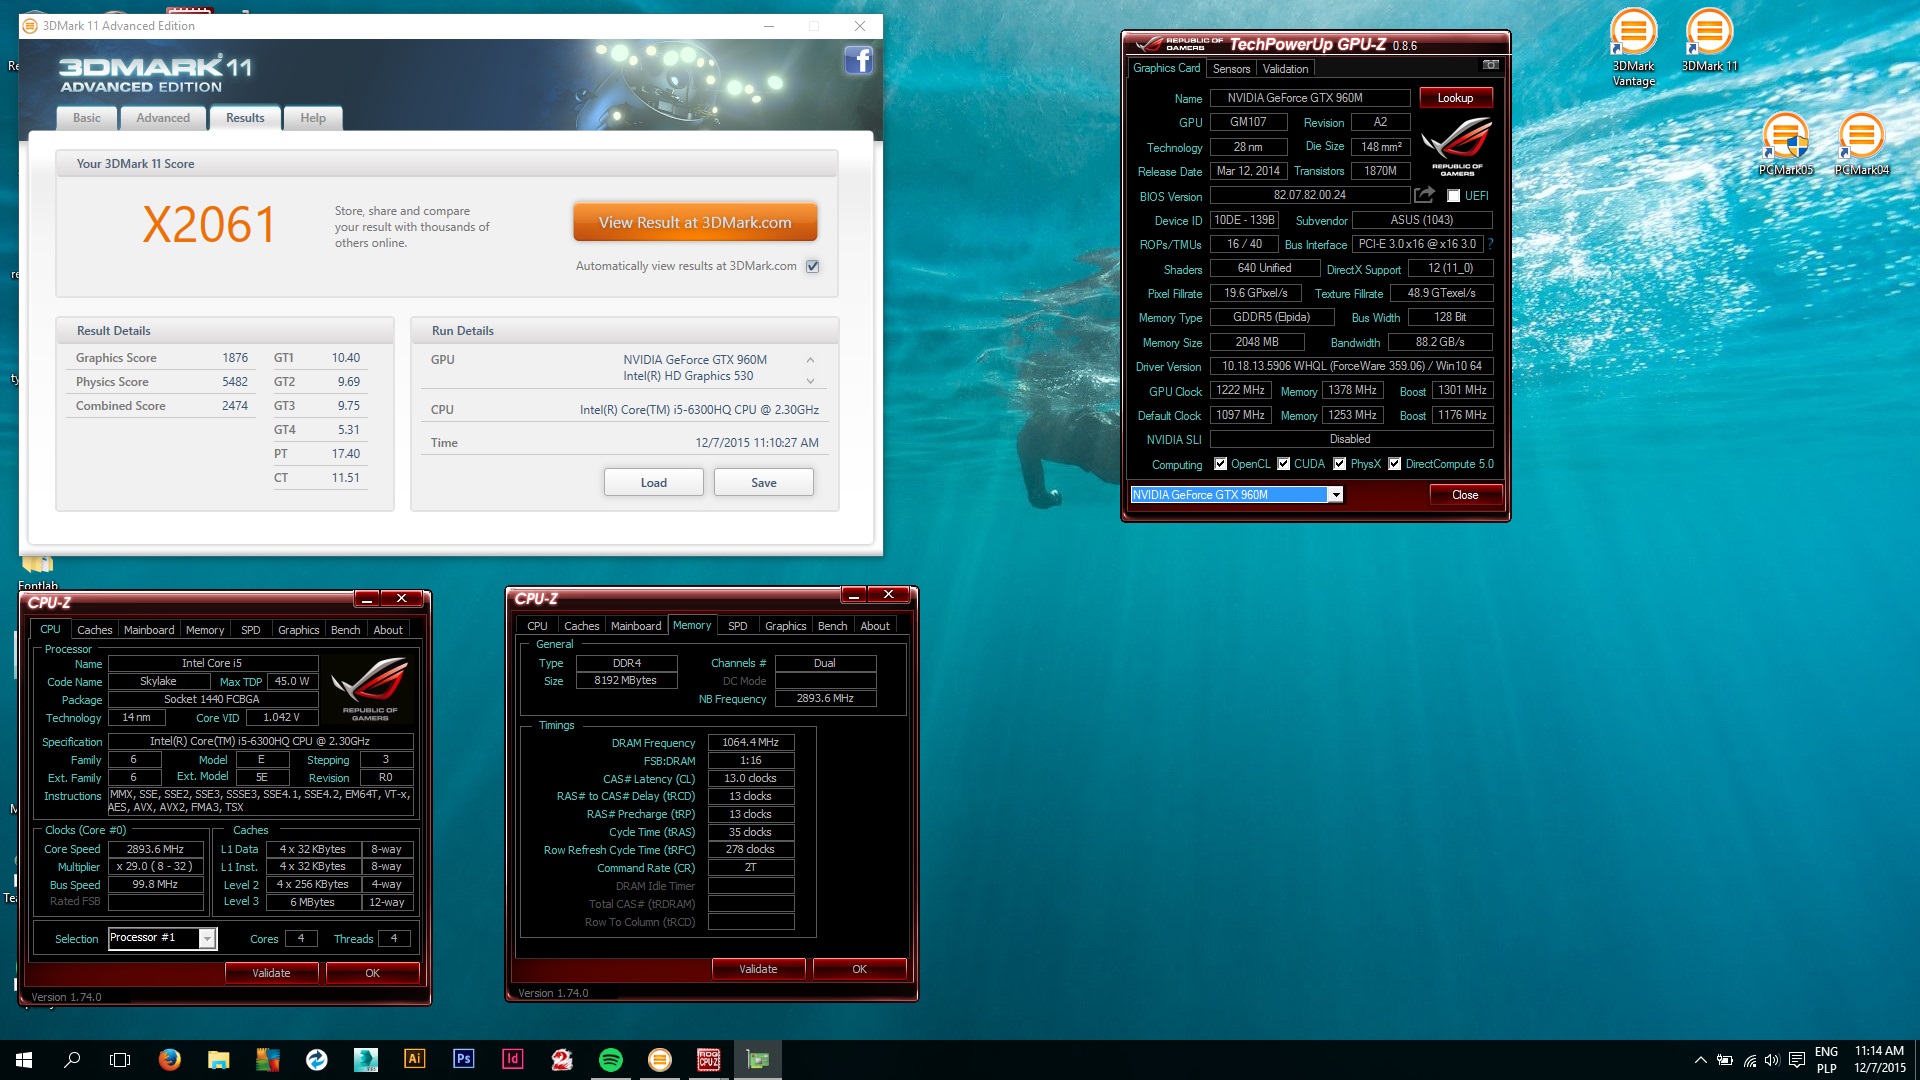Click the battery power tray icon
This screenshot has height=1080, width=1920.
click(x=1725, y=1060)
